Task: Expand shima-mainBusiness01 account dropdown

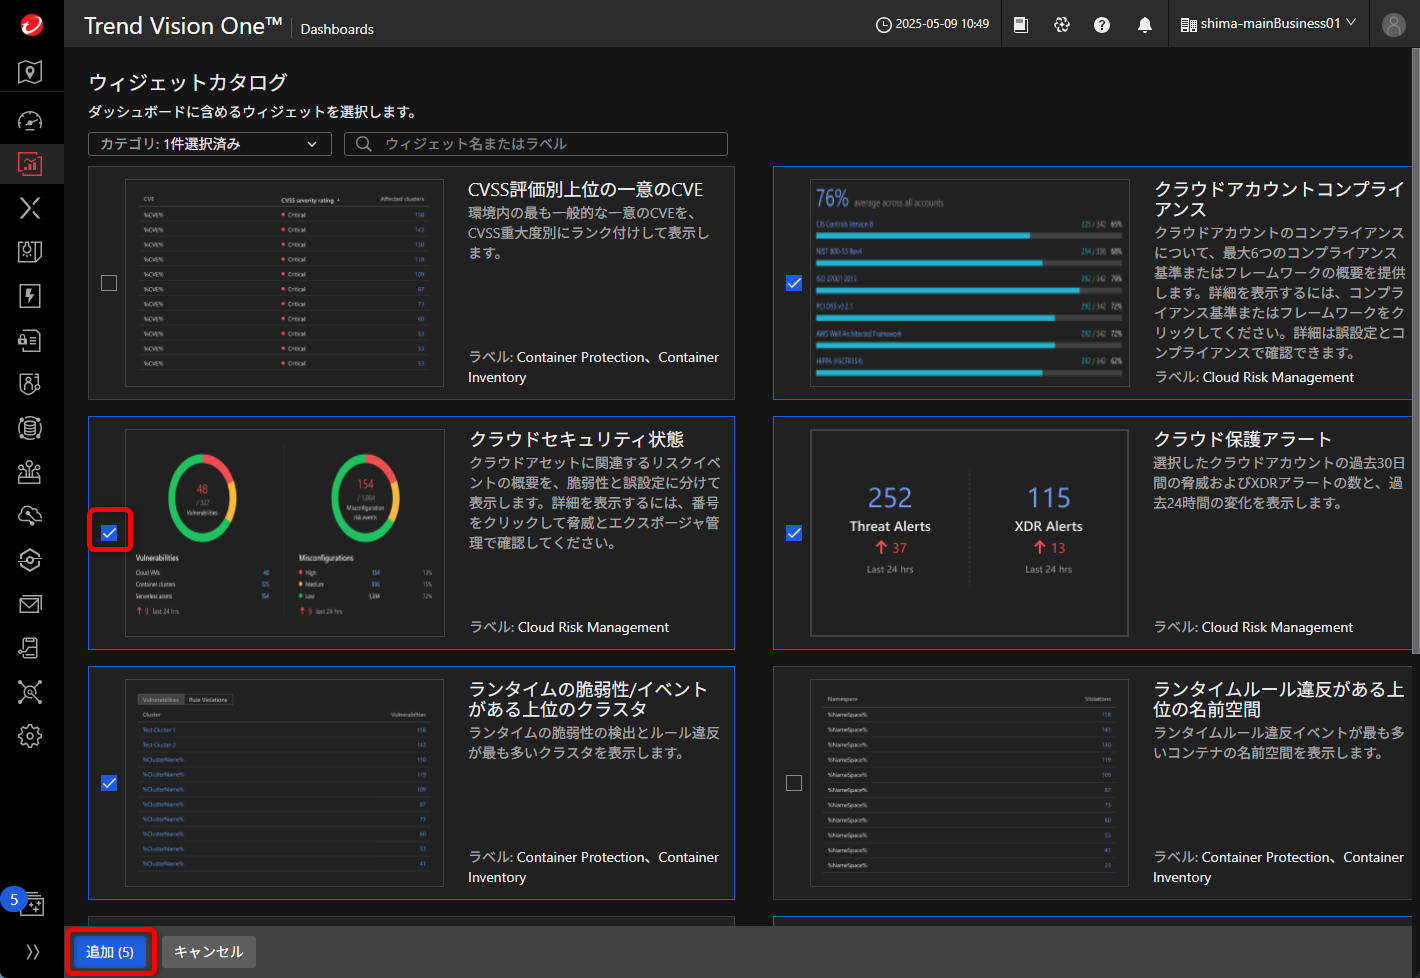Action: coord(1268,24)
